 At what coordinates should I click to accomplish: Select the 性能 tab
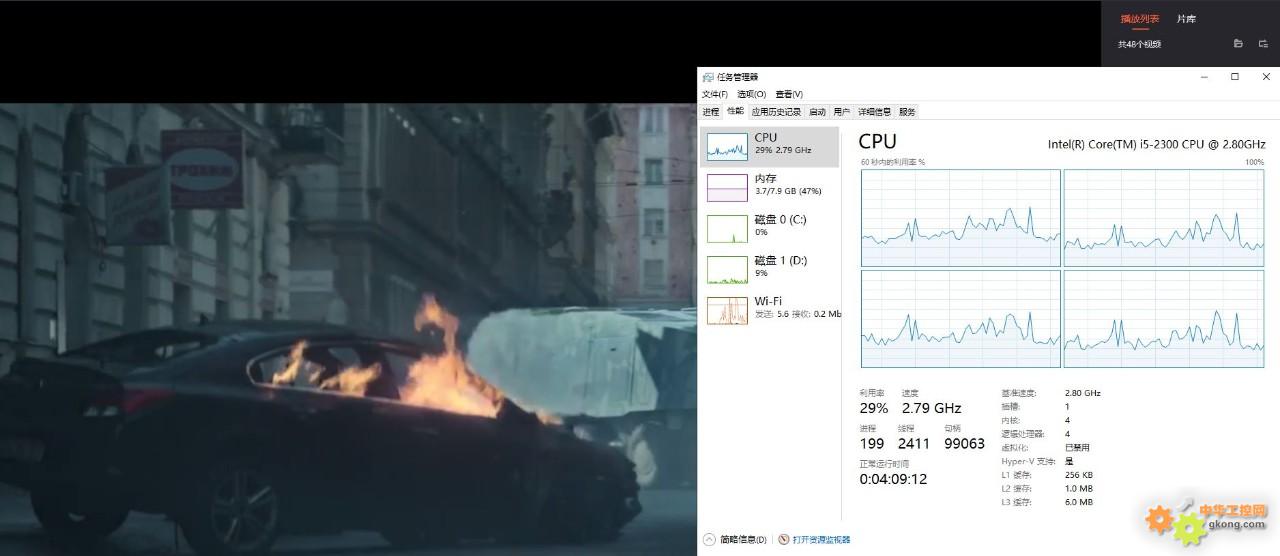(x=735, y=111)
